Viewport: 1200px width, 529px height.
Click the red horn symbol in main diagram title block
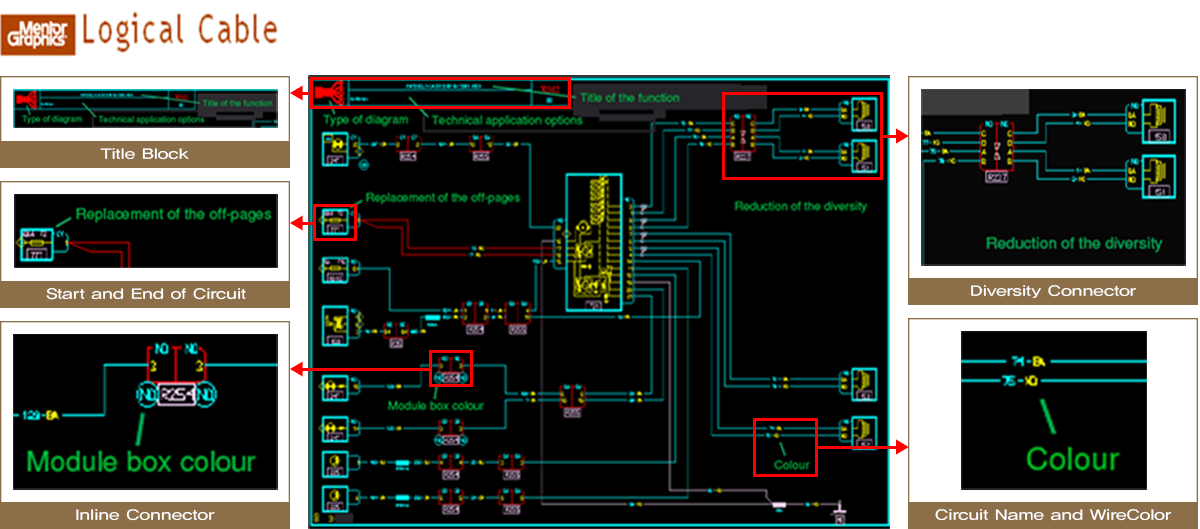coord(328,93)
